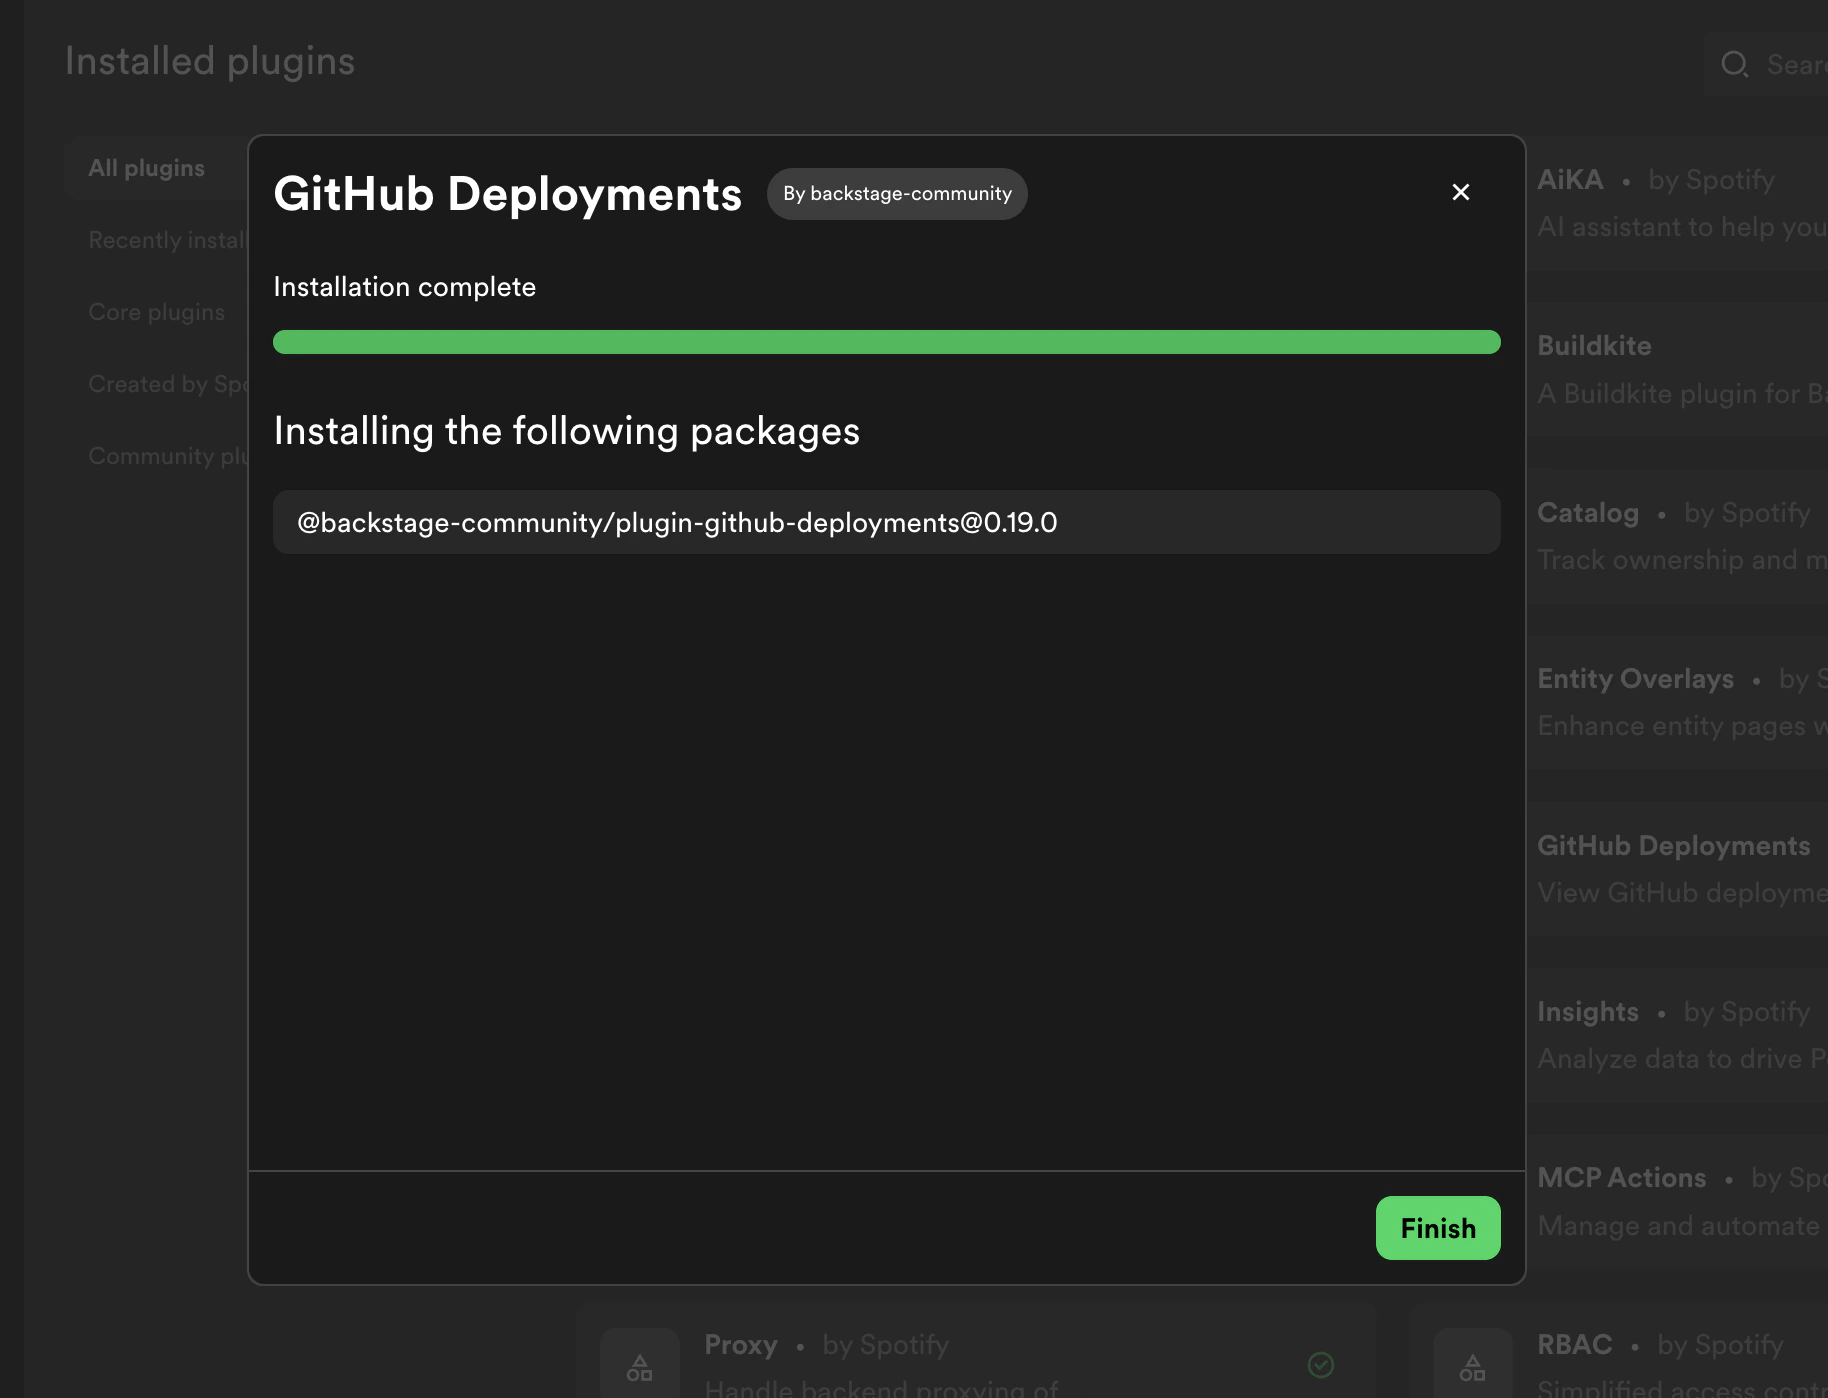The height and width of the screenshot is (1398, 1828).
Task: Open the Insights plugin card
Action: pos(1677,1035)
